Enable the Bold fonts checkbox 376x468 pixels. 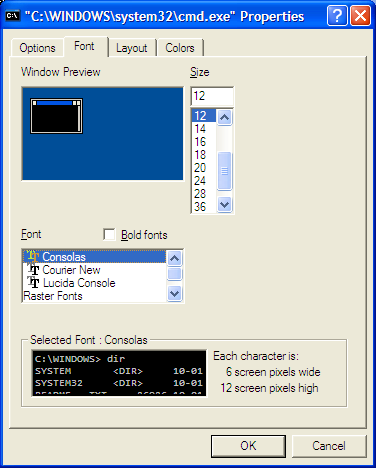(109, 234)
